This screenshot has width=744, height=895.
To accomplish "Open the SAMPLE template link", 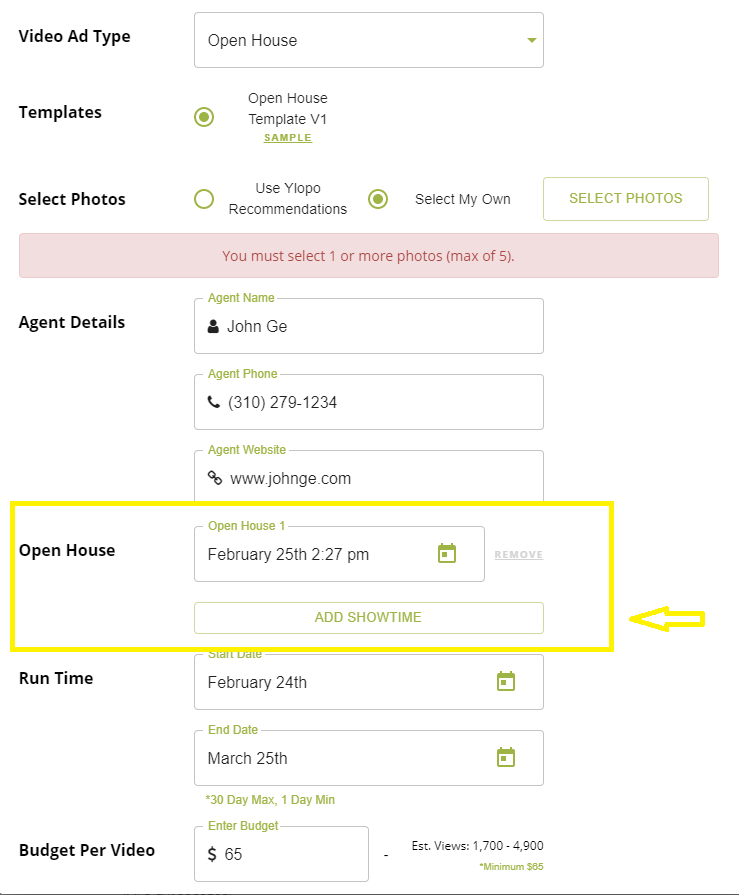I will pyautogui.click(x=288, y=138).
